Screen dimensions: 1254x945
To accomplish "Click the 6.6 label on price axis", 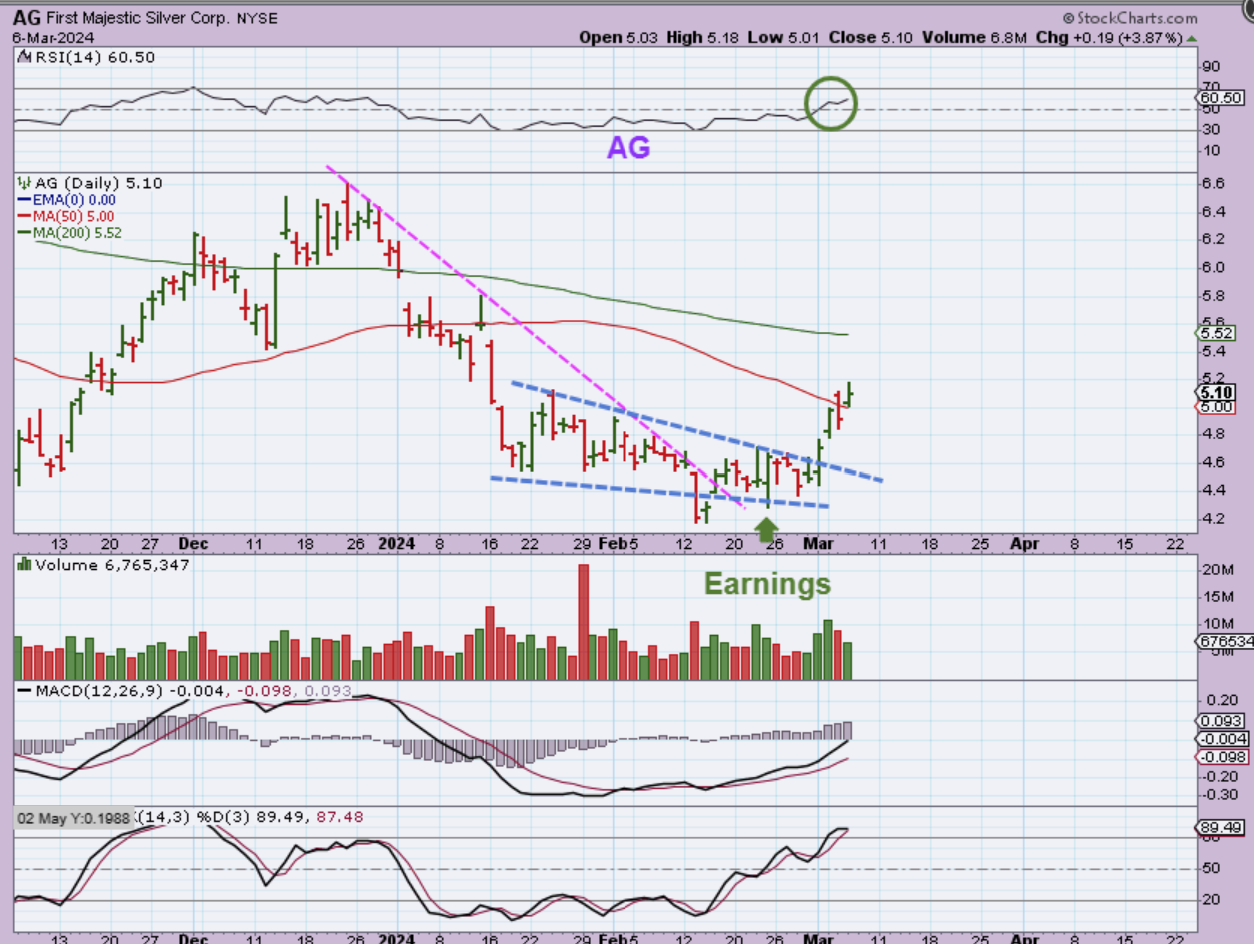I will tap(1212, 184).
